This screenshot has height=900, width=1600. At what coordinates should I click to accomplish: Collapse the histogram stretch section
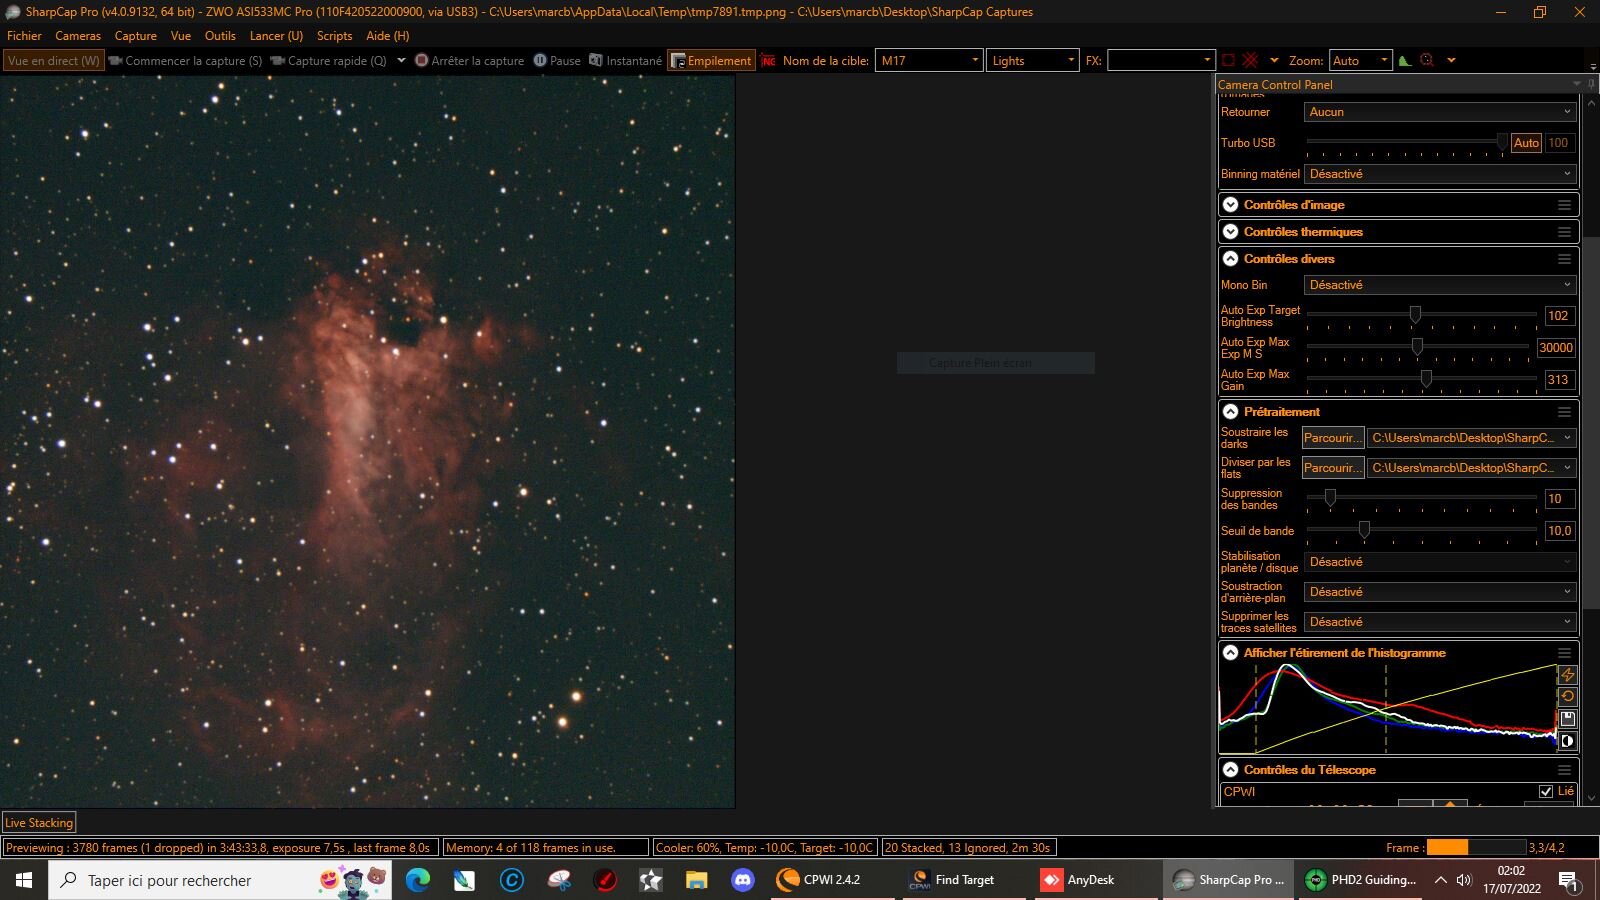[1231, 653]
